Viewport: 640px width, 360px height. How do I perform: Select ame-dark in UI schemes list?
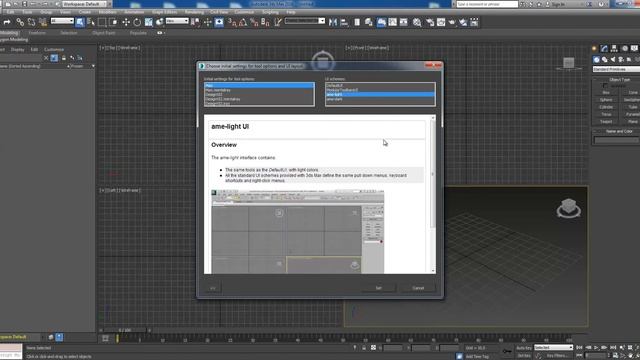[x=380, y=99]
